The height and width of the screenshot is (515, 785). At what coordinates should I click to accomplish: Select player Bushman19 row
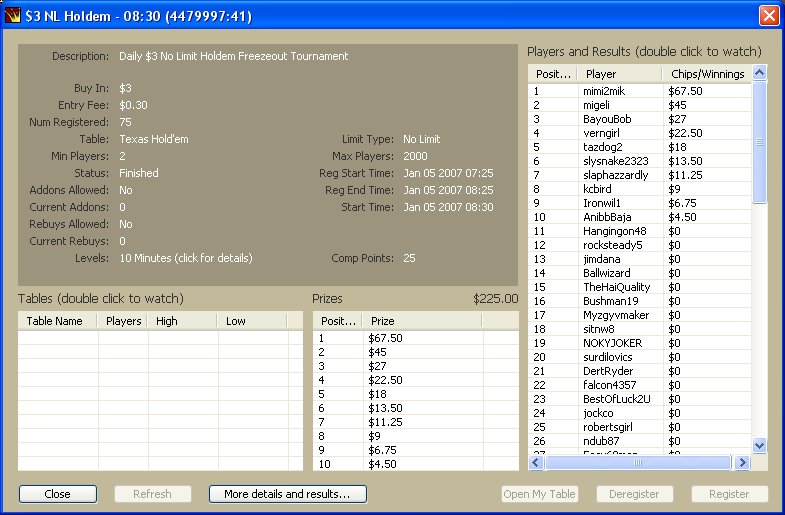(640, 301)
